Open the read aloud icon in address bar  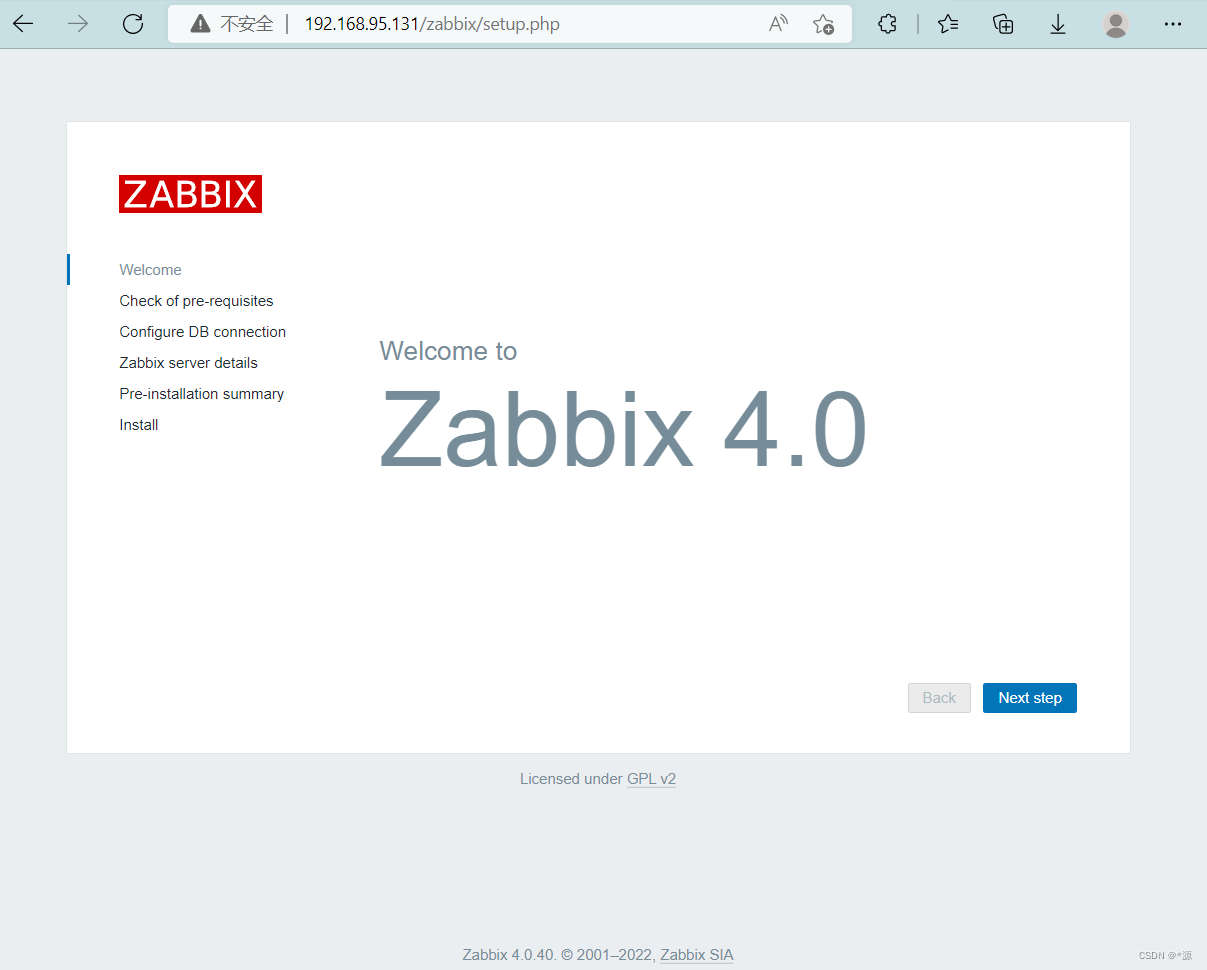click(778, 24)
